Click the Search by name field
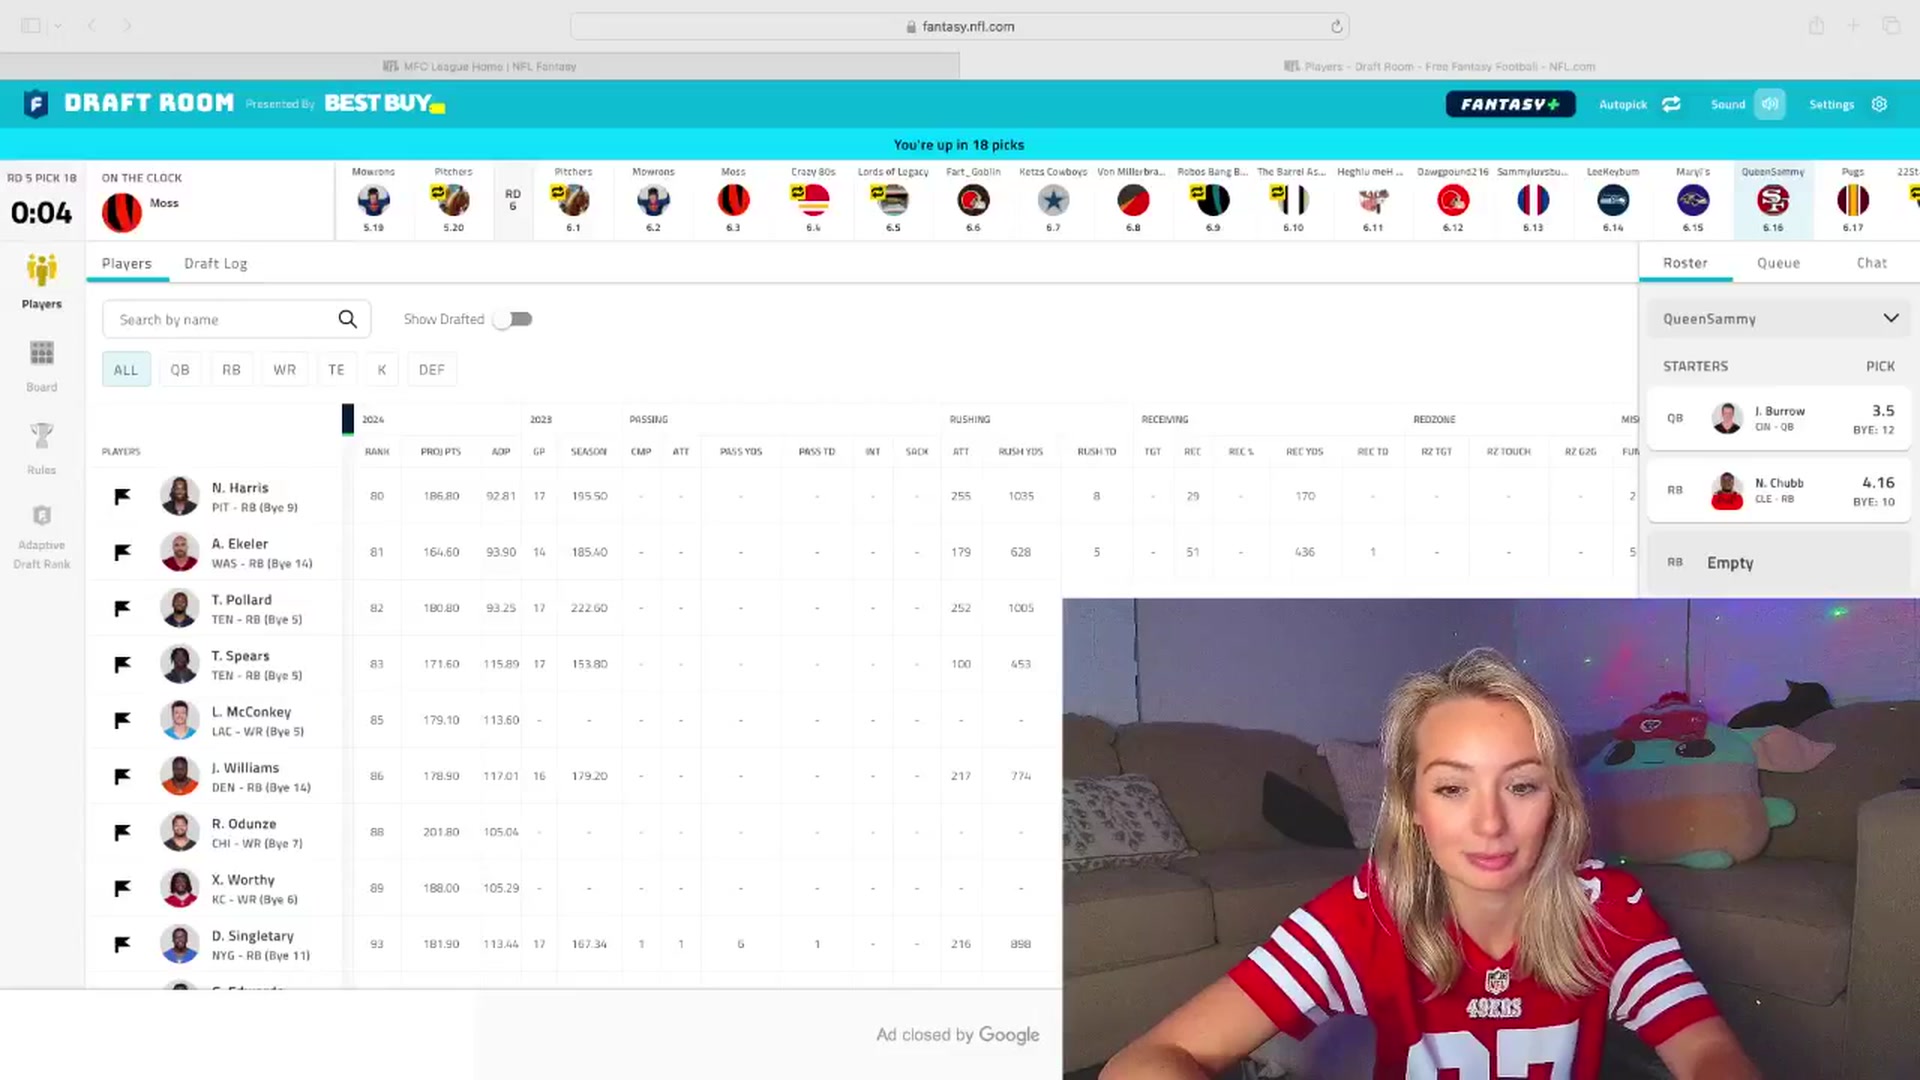1920x1080 pixels. (236, 319)
